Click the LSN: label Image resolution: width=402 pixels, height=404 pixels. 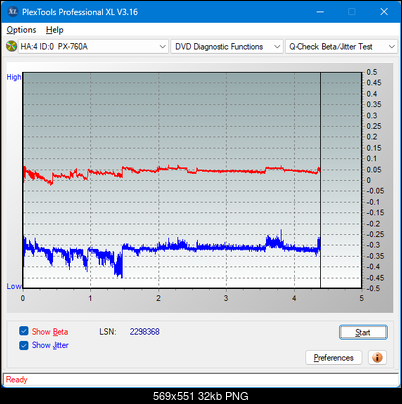[108, 332]
